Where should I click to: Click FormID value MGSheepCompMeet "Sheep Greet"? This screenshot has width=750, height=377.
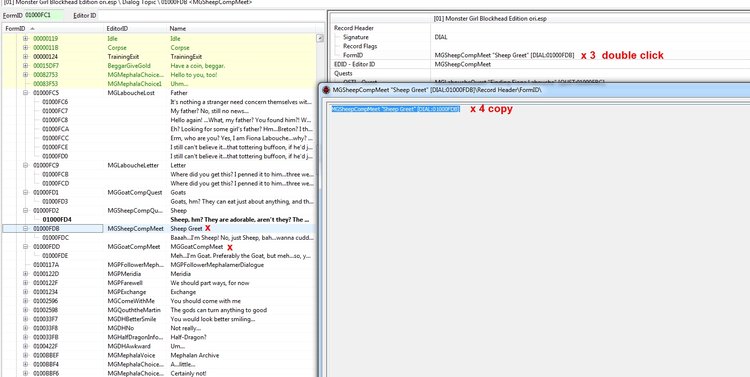pos(504,55)
